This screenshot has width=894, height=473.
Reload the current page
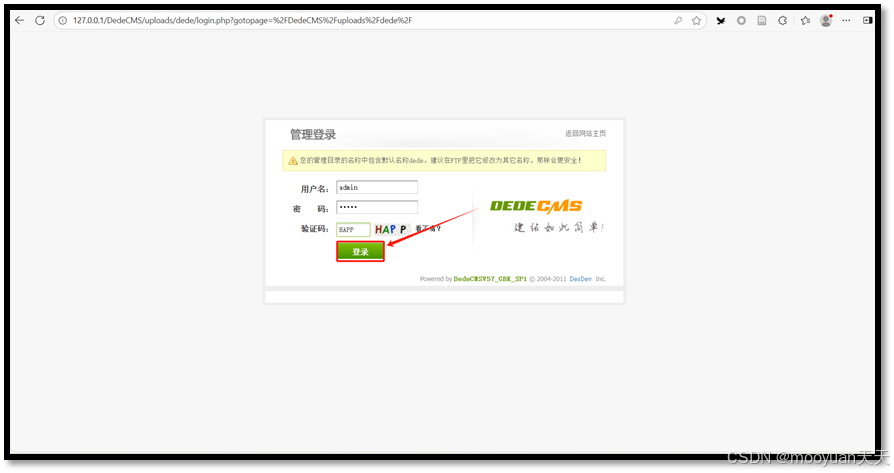coord(40,21)
